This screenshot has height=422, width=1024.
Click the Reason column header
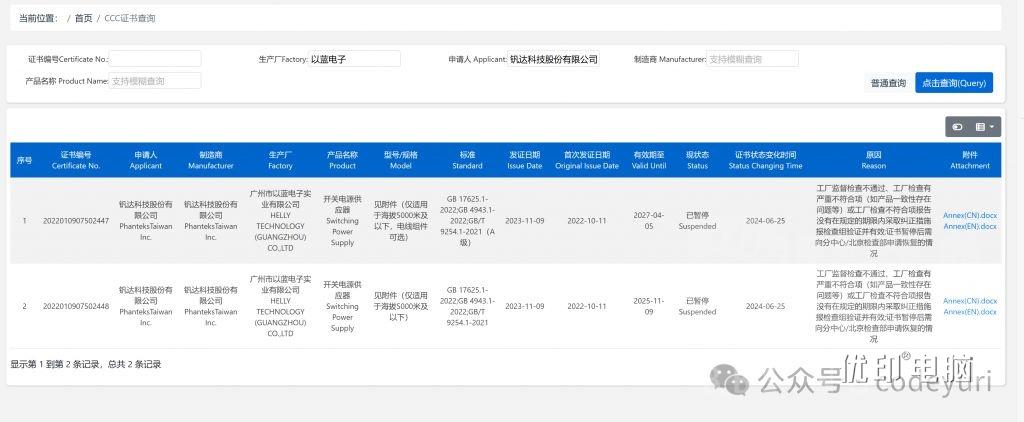(874, 160)
